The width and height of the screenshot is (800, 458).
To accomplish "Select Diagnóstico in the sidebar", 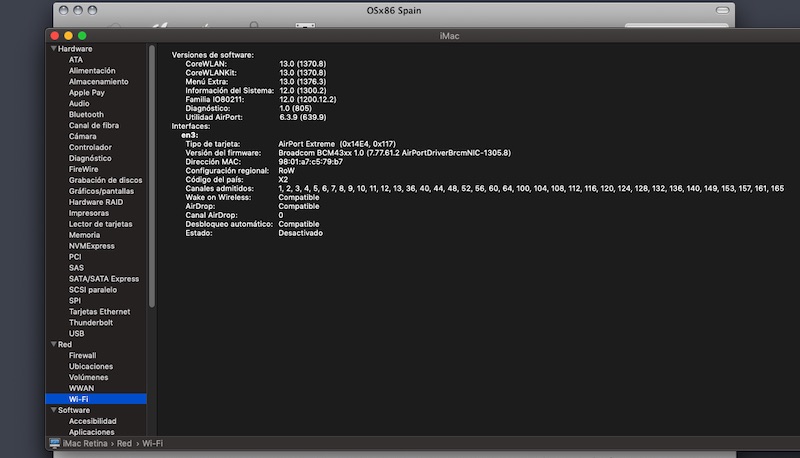I will [x=90, y=158].
